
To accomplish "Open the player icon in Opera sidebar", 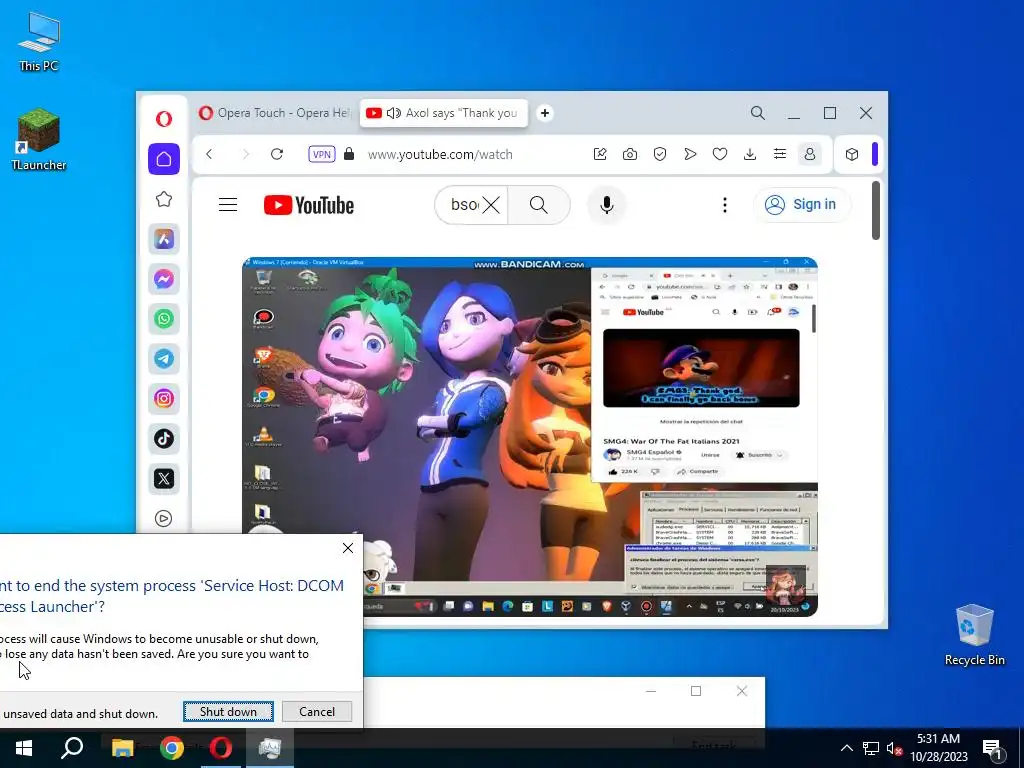I will 164,518.
